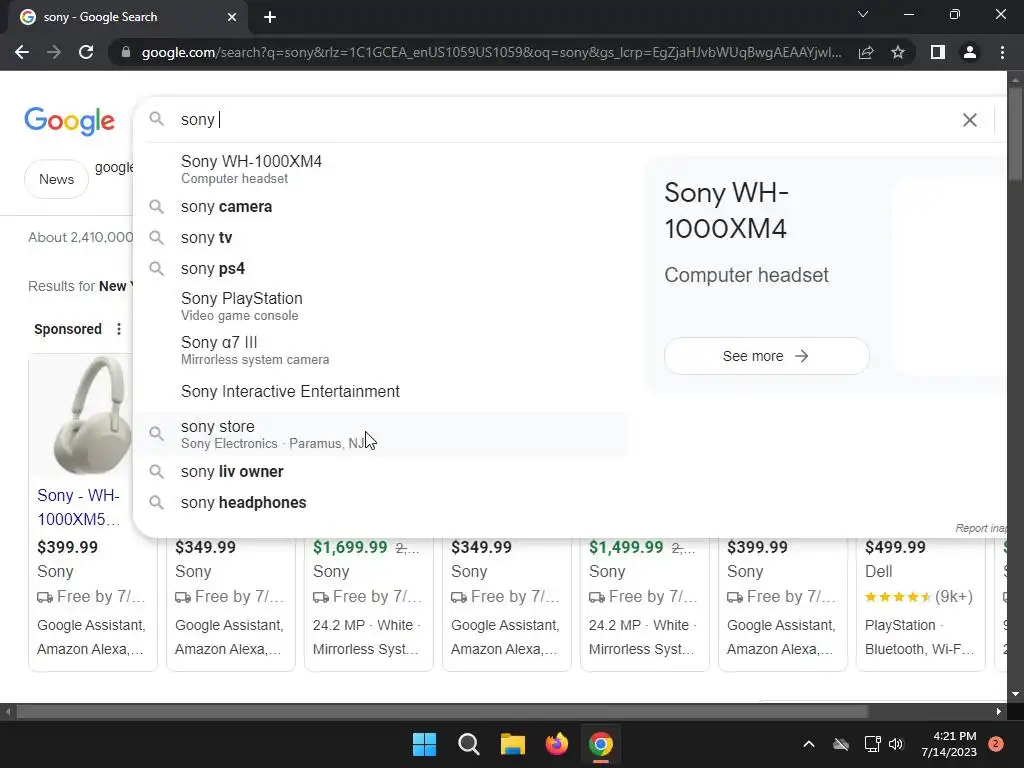This screenshot has width=1024, height=768.
Task: Click the '$1,699.99' product price
Action: [x=350, y=547]
